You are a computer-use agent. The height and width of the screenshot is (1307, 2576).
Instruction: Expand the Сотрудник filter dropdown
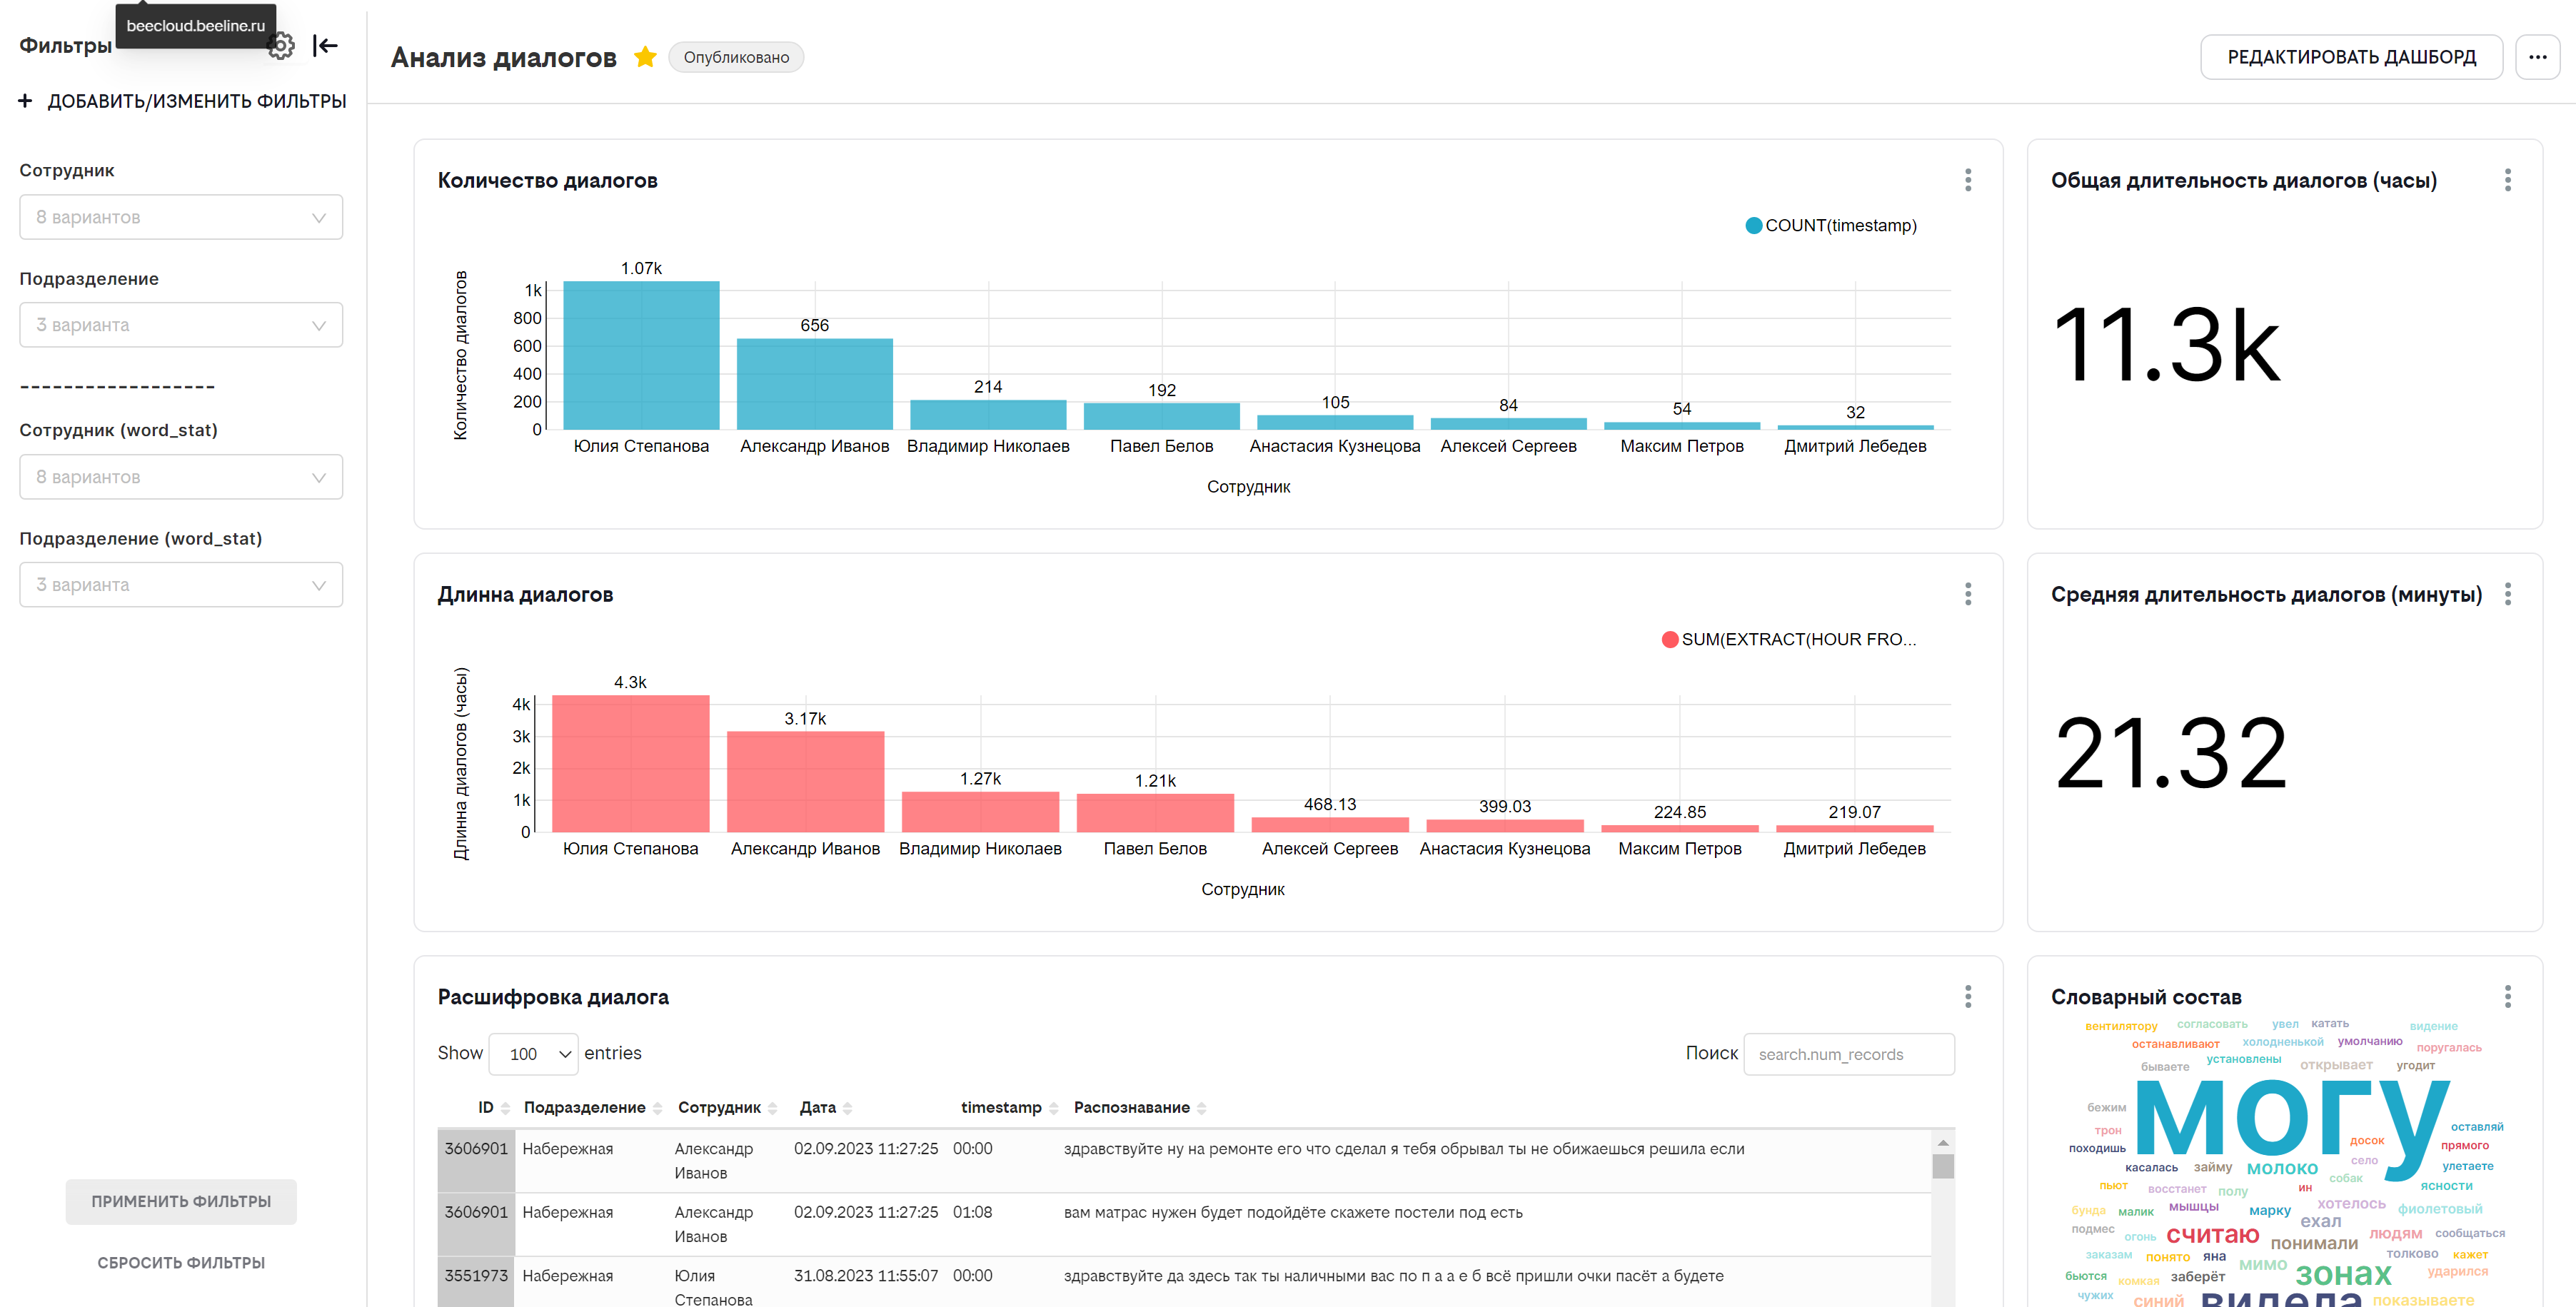181,217
